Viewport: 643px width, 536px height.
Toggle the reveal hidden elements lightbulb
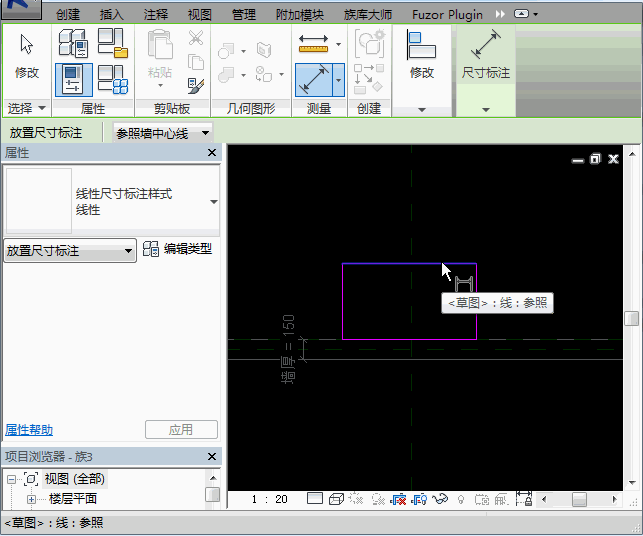pyautogui.click(x=460, y=498)
